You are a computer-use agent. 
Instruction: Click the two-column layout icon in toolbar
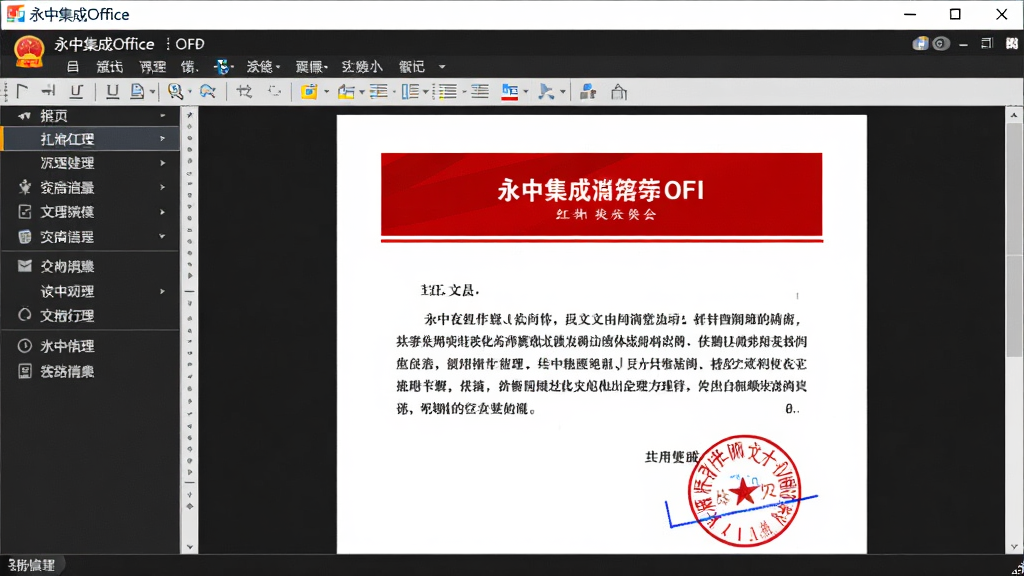[410, 91]
